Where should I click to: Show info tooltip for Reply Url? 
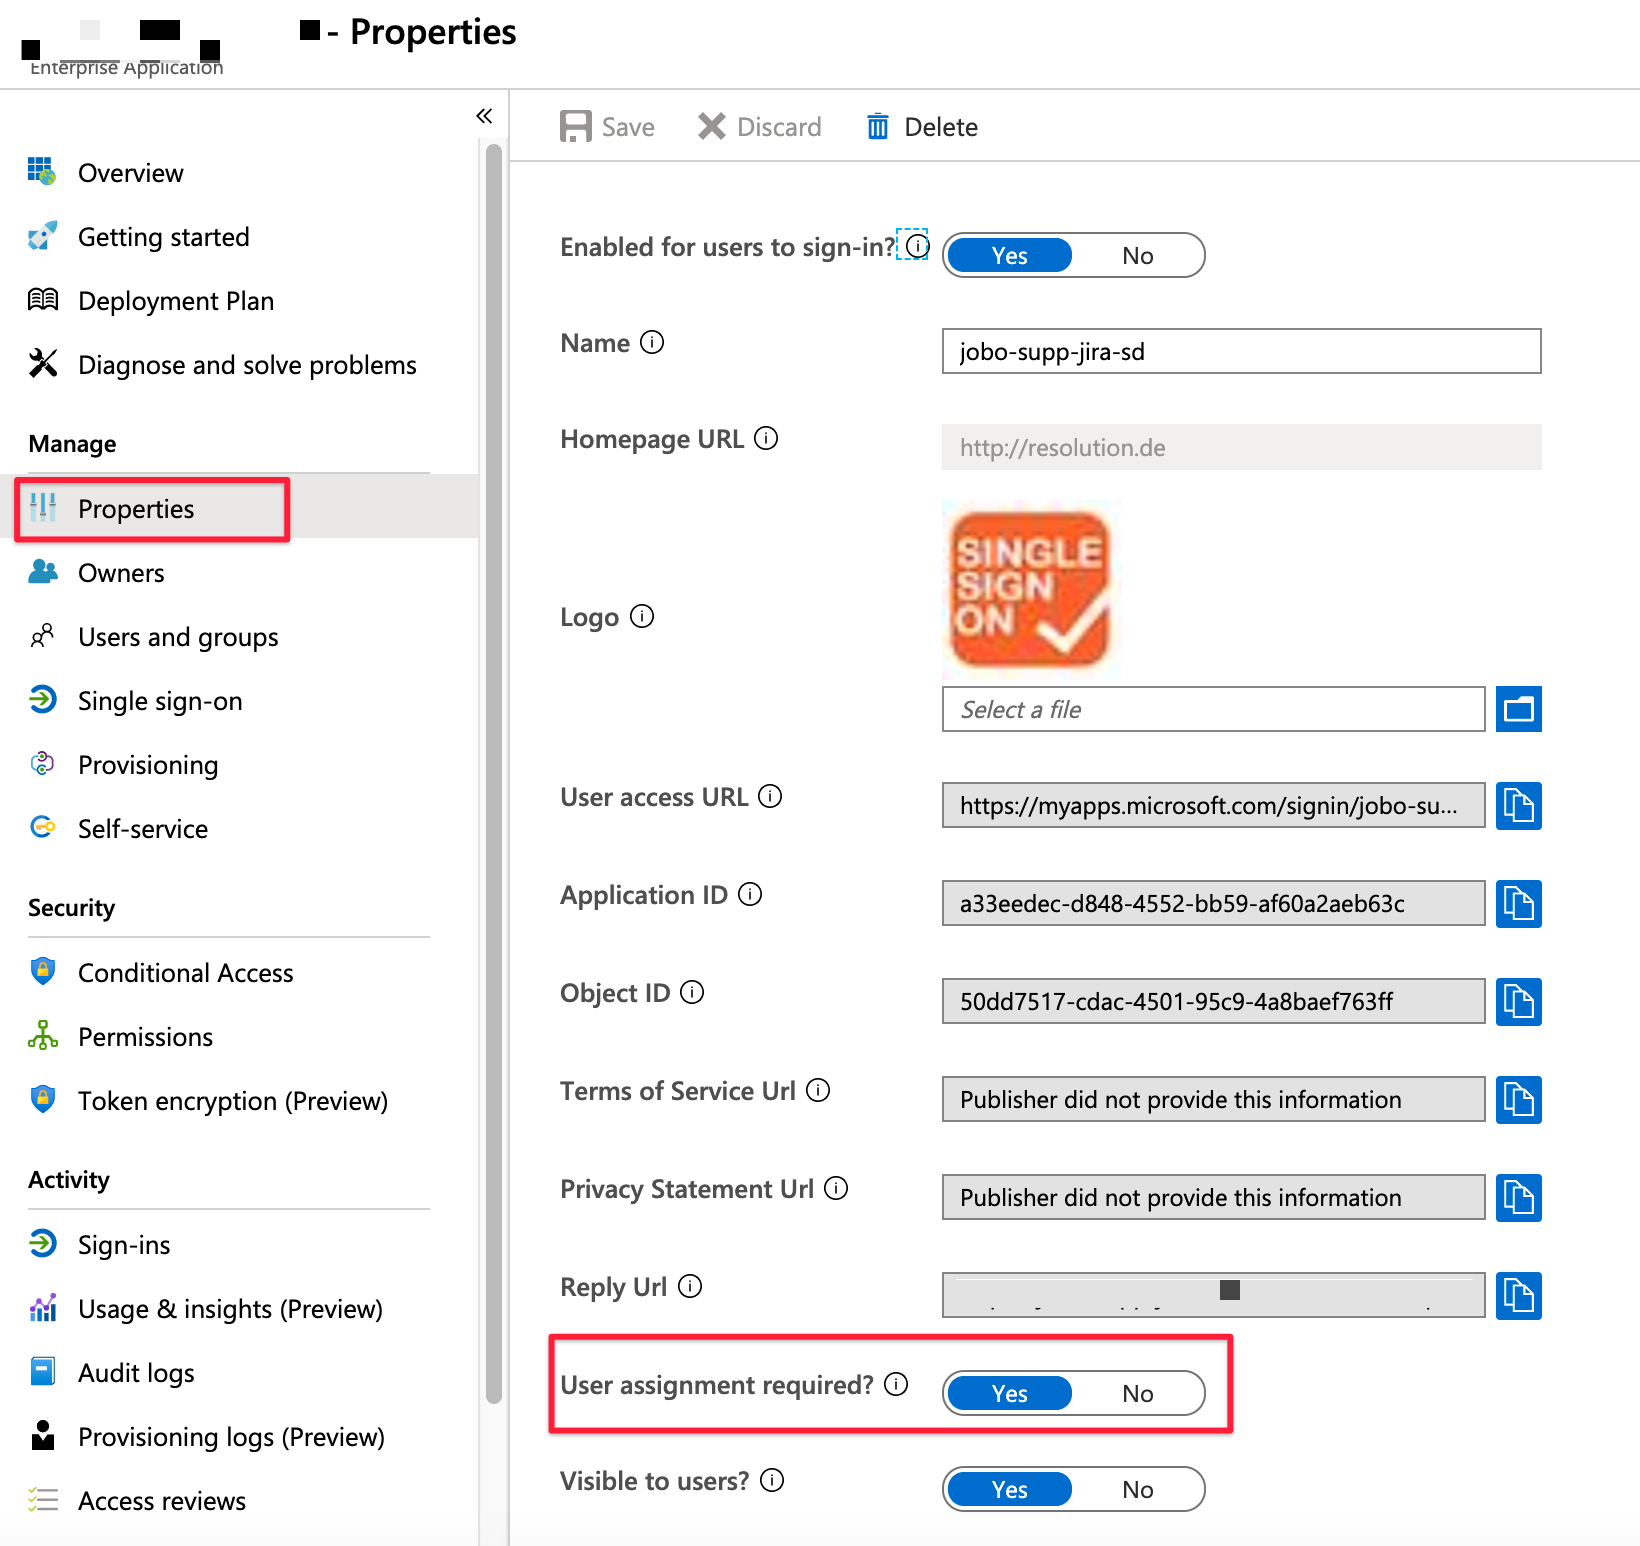tap(690, 1286)
